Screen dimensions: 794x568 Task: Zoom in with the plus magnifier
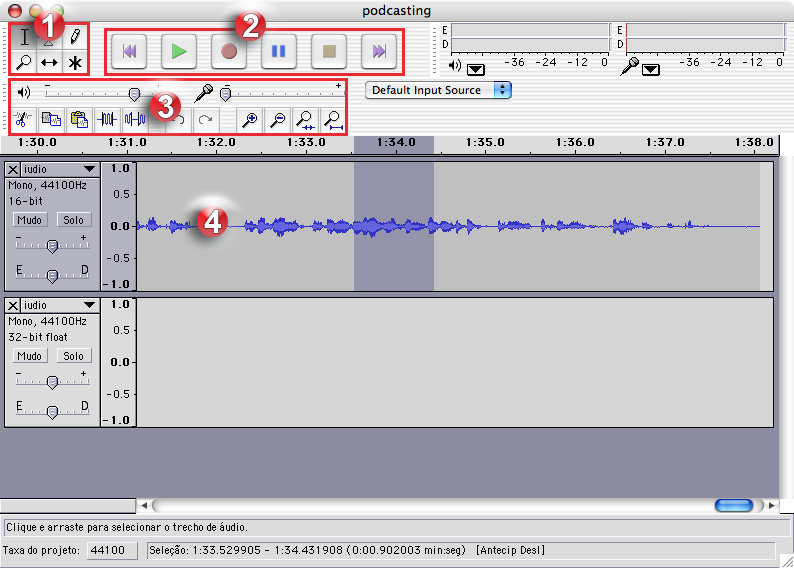coord(250,119)
